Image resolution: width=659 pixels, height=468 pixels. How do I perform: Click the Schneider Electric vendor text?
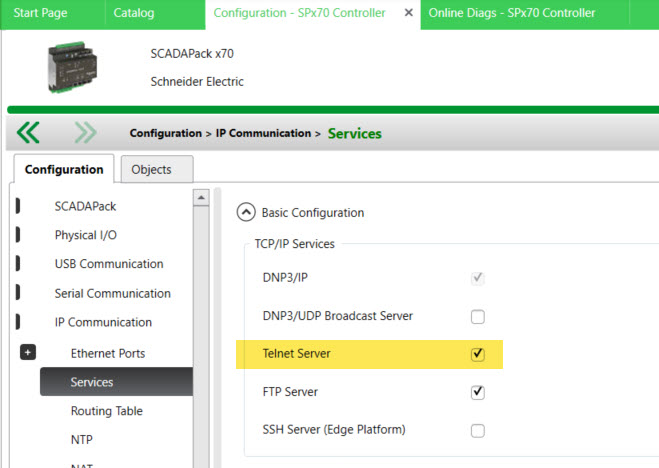click(x=197, y=82)
